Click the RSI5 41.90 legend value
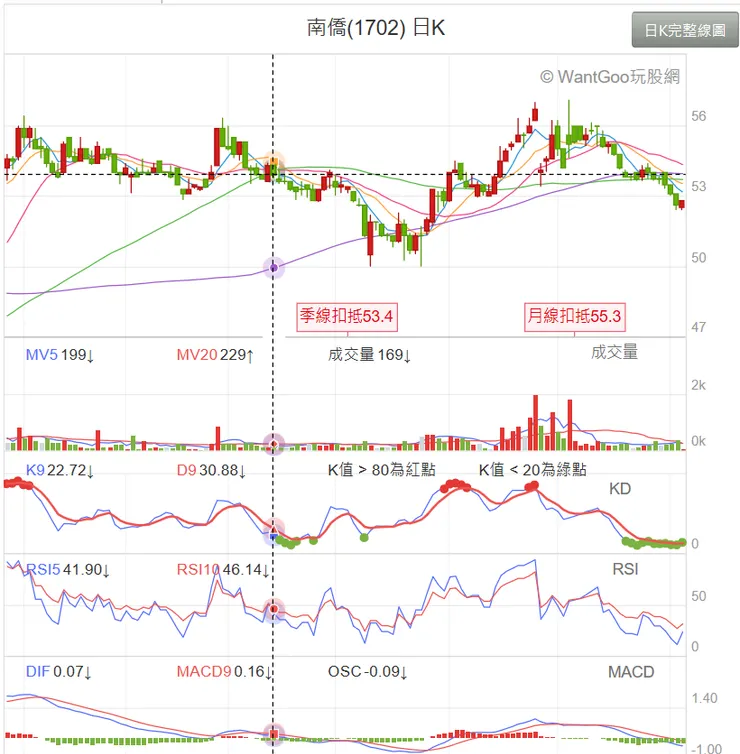Image resolution: width=740 pixels, height=754 pixels. click(66, 570)
